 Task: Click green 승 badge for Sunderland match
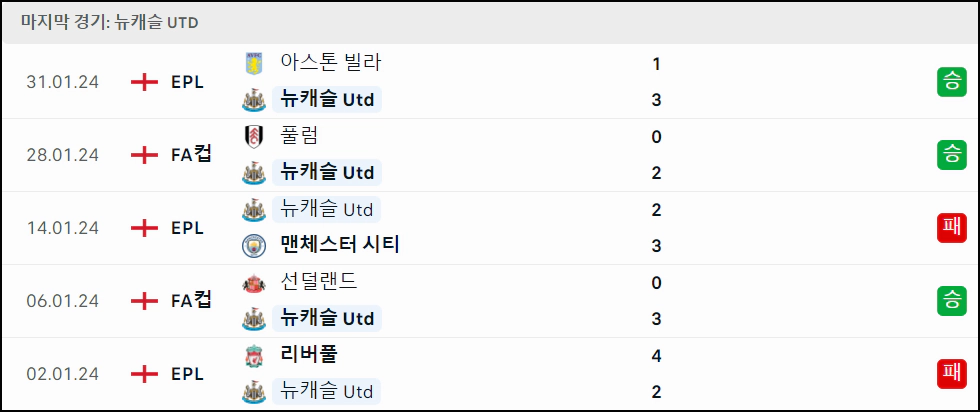point(951,301)
